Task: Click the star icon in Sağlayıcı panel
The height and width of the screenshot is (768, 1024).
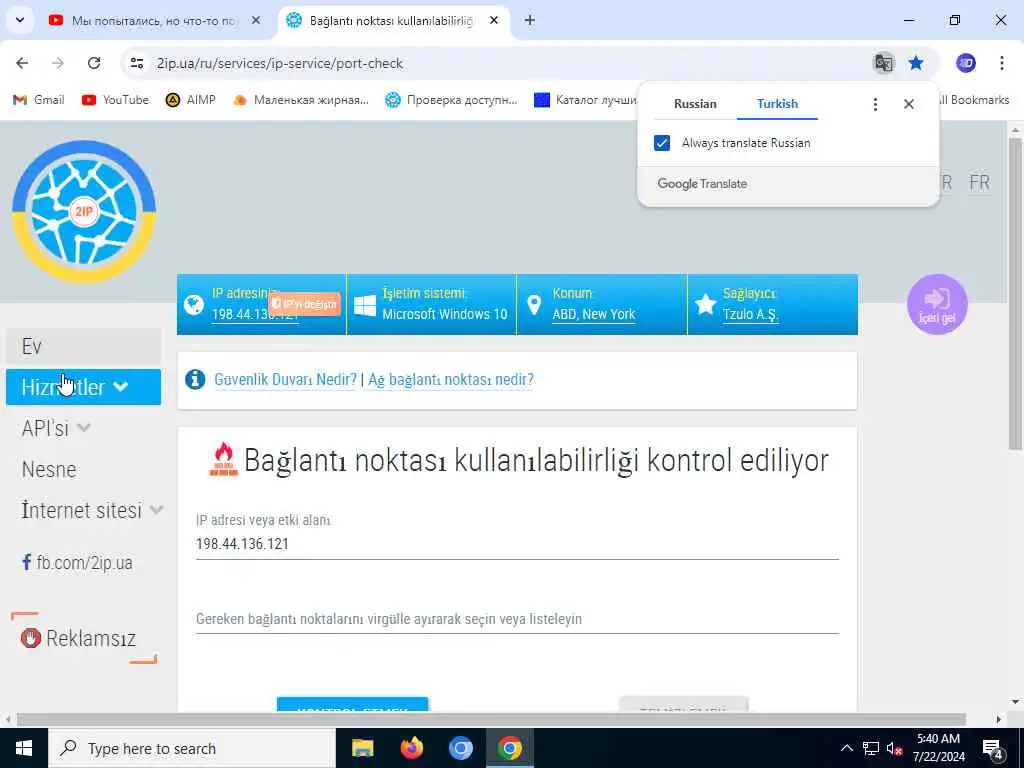Action: click(705, 304)
